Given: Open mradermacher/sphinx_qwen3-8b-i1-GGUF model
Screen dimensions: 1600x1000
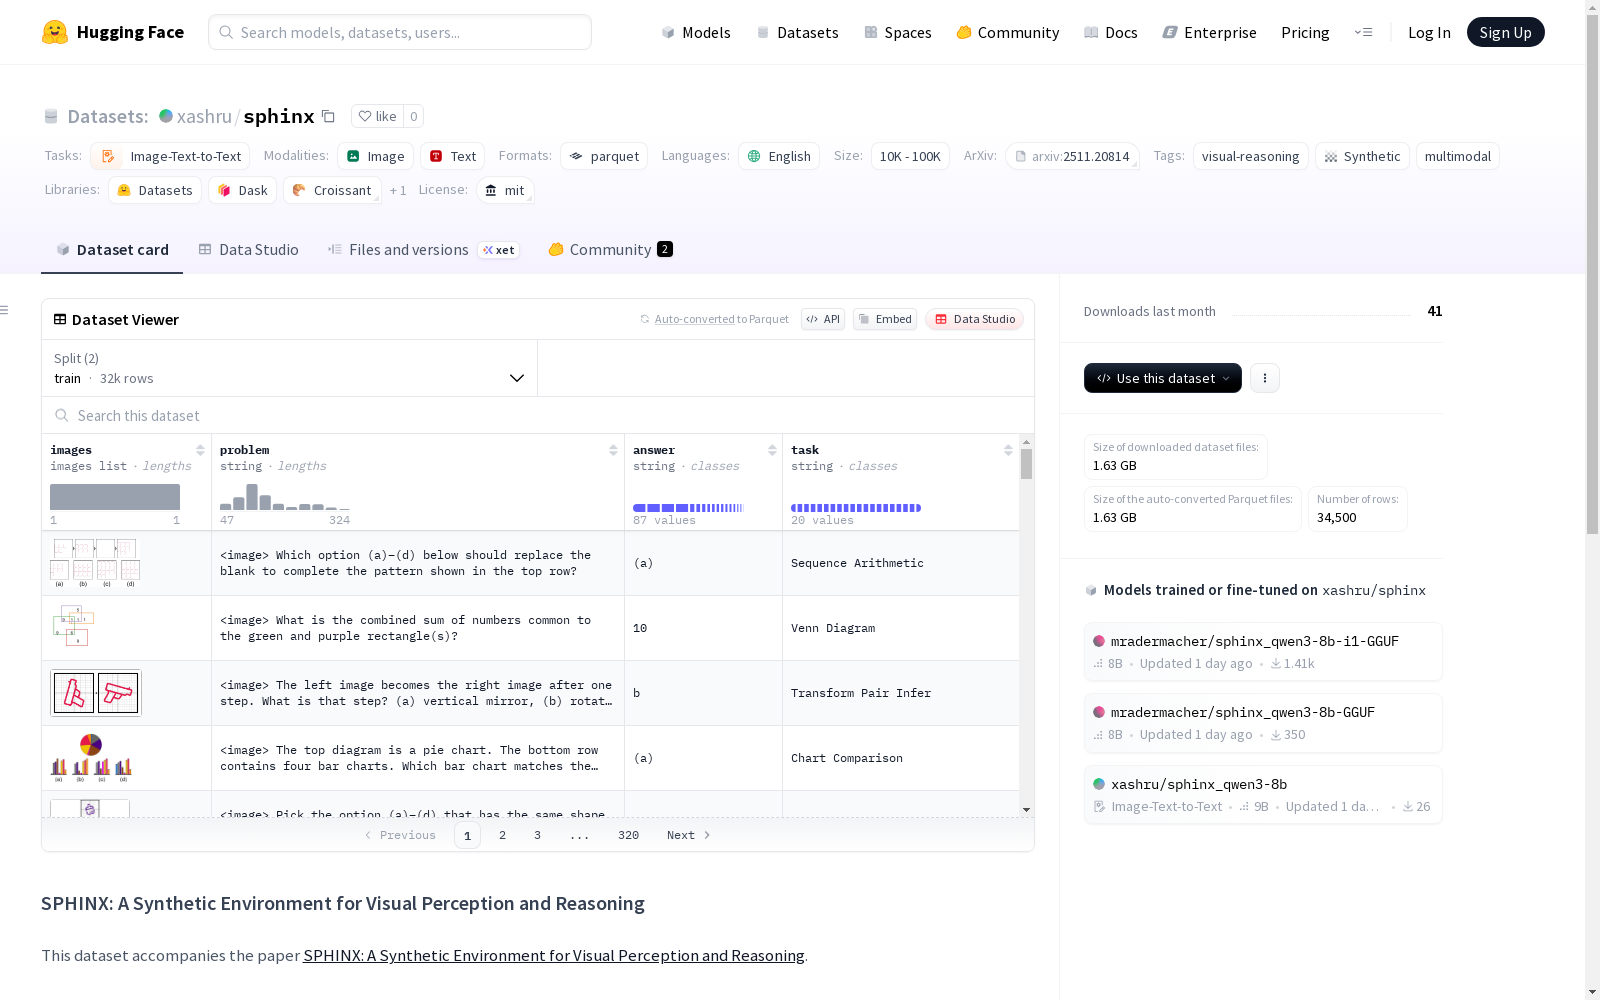Looking at the screenshot, I should pos(1263,652).
